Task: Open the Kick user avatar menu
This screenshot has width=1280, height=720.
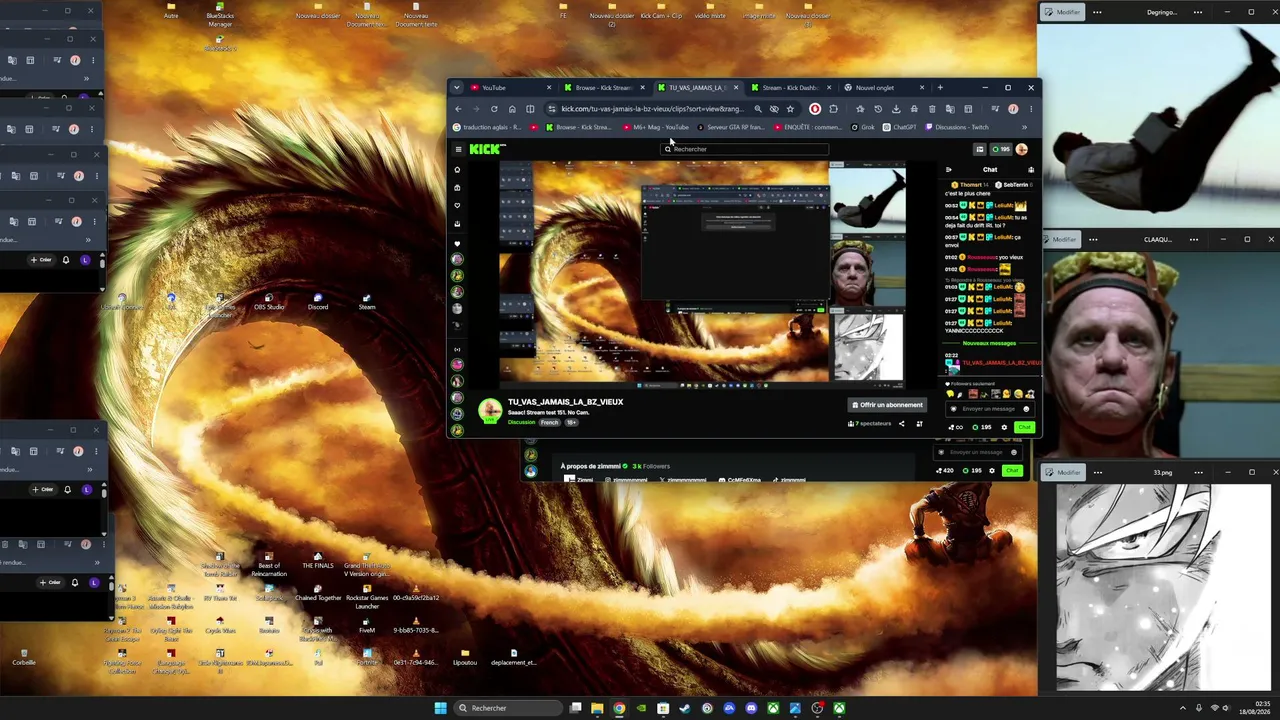Action: pos(1022,149)
